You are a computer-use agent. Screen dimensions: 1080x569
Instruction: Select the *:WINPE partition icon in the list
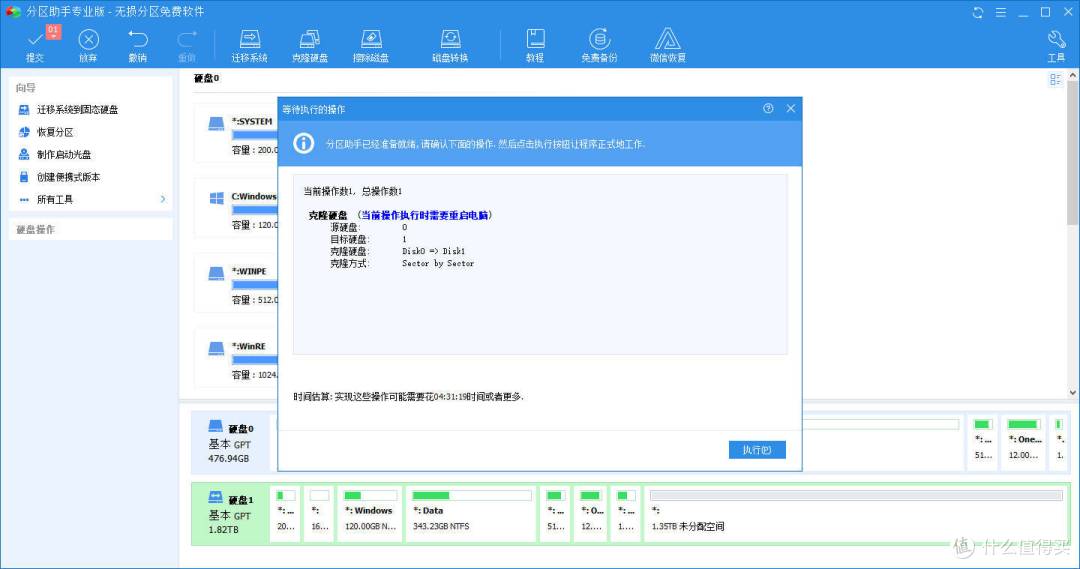point(216,273)
